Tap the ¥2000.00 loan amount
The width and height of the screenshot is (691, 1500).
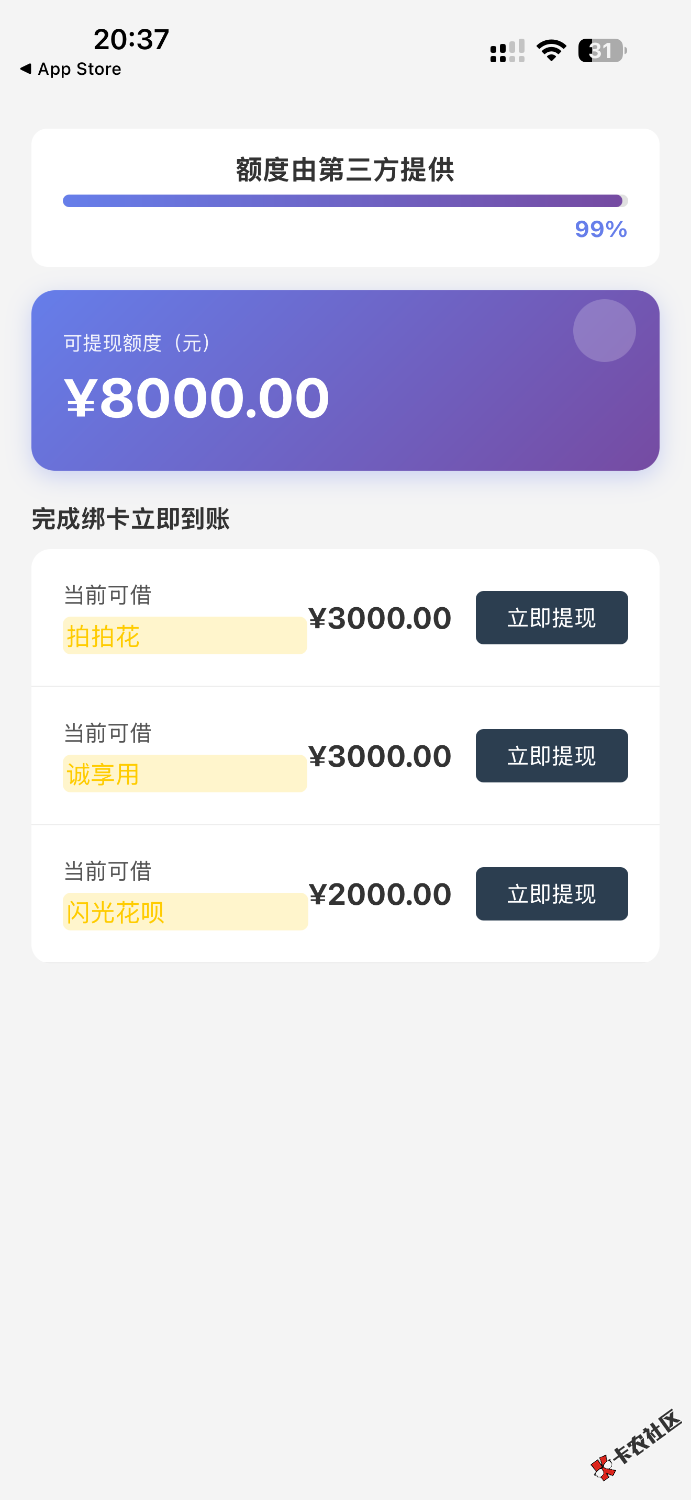tap(380, 894)
